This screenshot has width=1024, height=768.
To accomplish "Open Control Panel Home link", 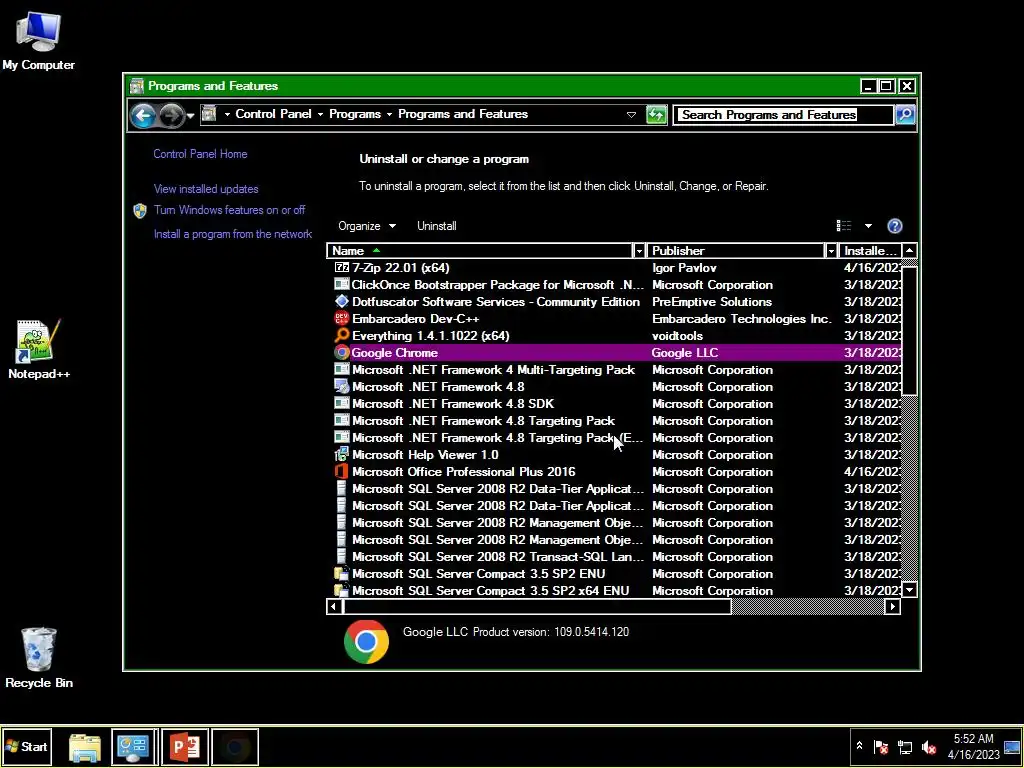I will point(200,154).
